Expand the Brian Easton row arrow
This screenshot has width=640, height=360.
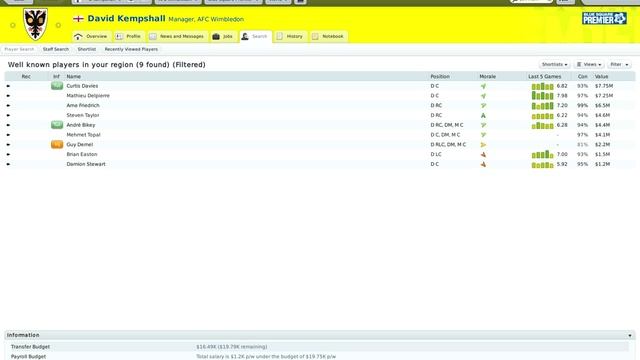(8, 155)
